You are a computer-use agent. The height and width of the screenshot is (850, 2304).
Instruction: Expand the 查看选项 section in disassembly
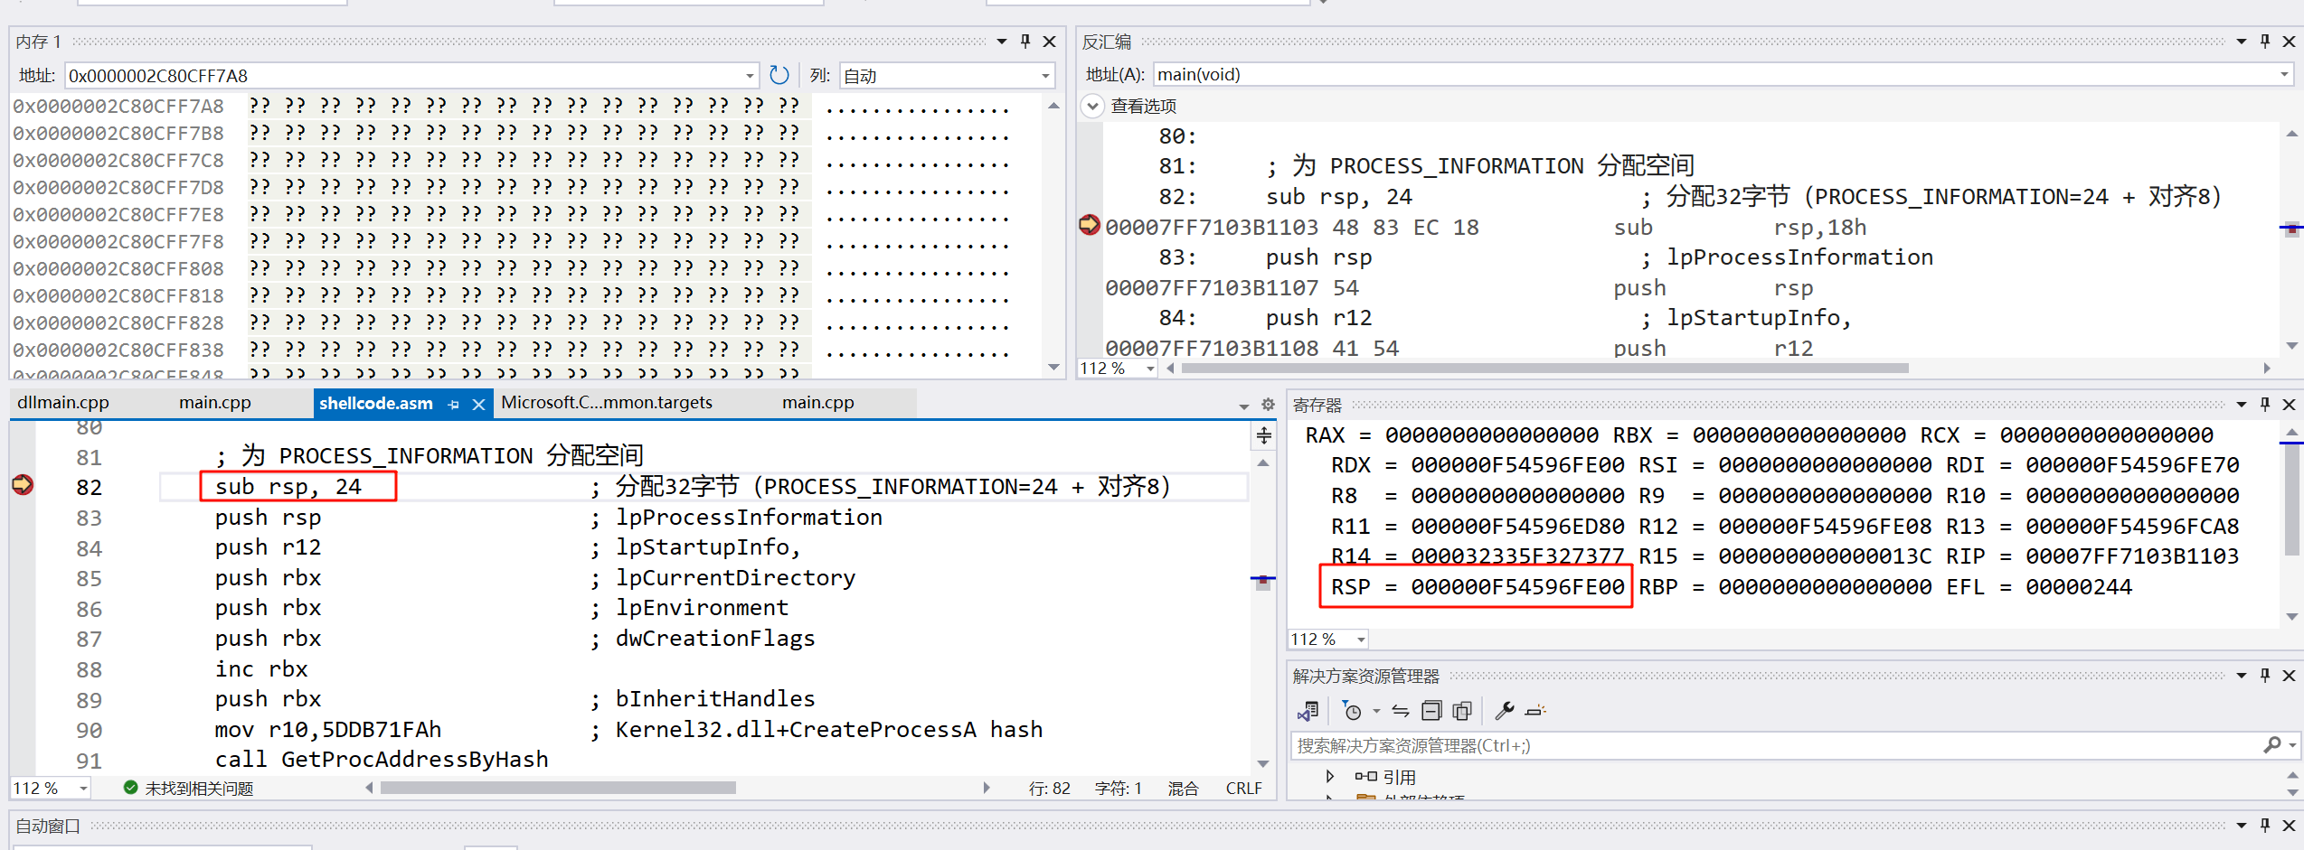[x=1093, y=106]
